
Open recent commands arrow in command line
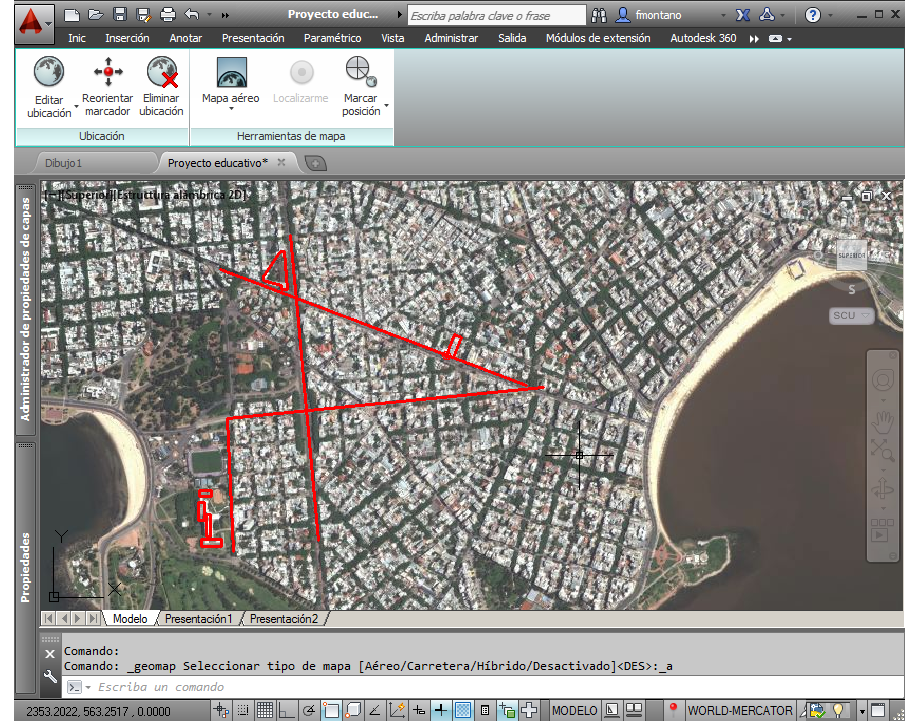[x=88, y=687]
